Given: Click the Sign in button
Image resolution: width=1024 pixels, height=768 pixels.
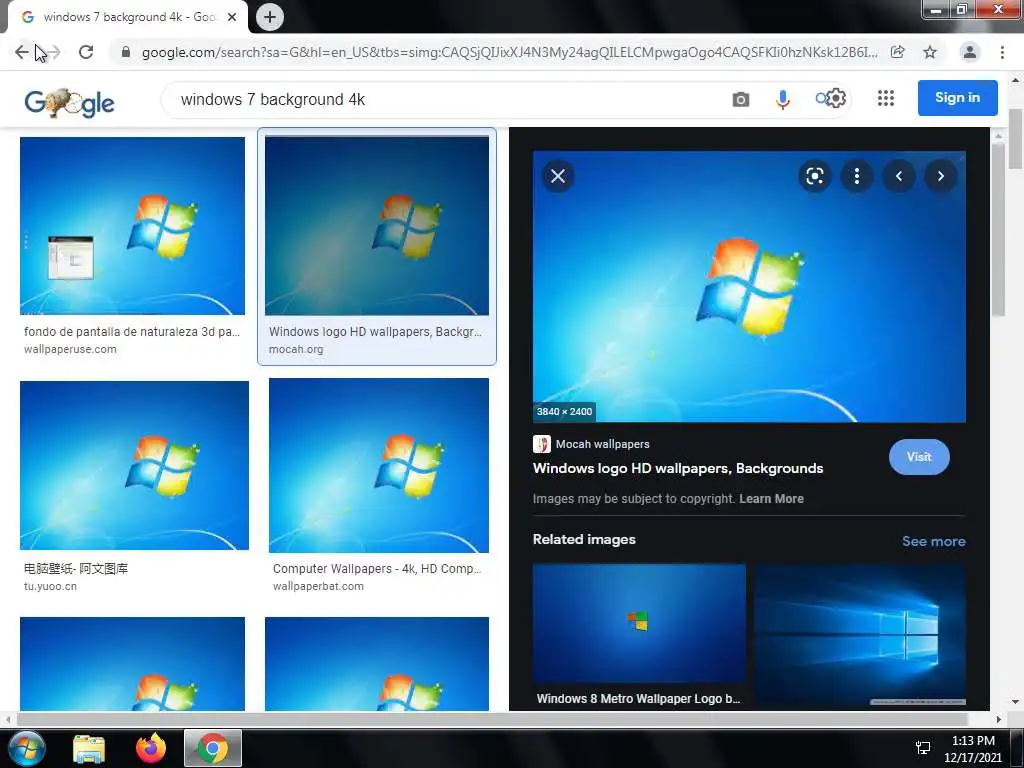Looking at the screenshot, I should [957, 98].
